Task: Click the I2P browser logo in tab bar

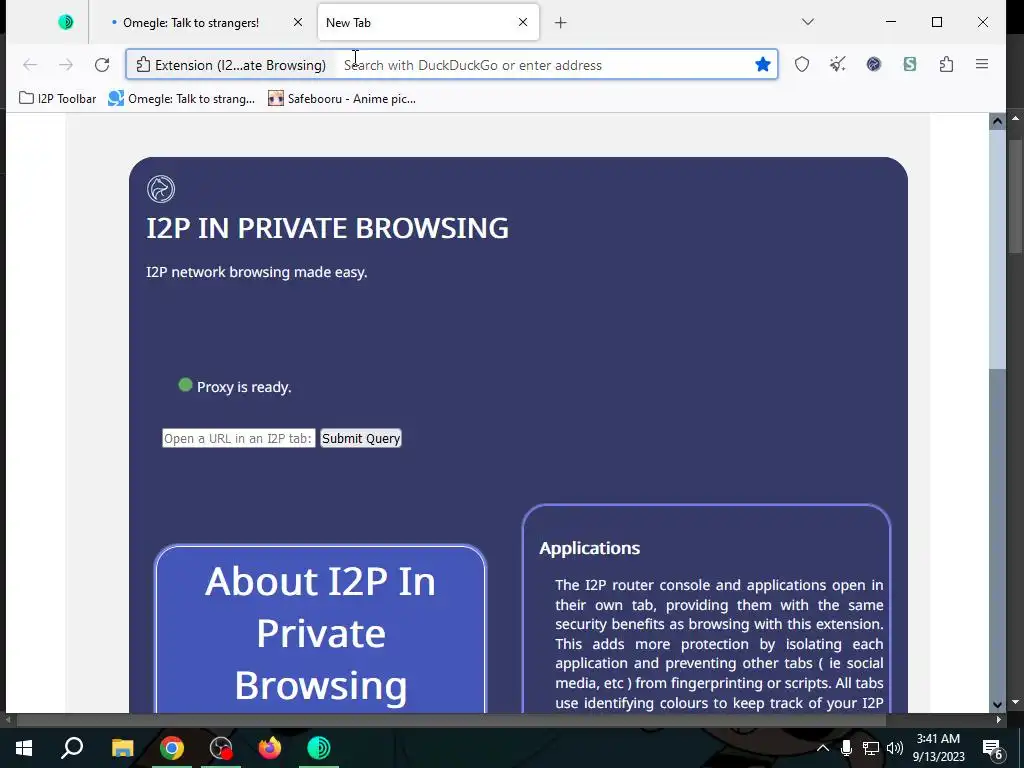Action: [65, 22]
